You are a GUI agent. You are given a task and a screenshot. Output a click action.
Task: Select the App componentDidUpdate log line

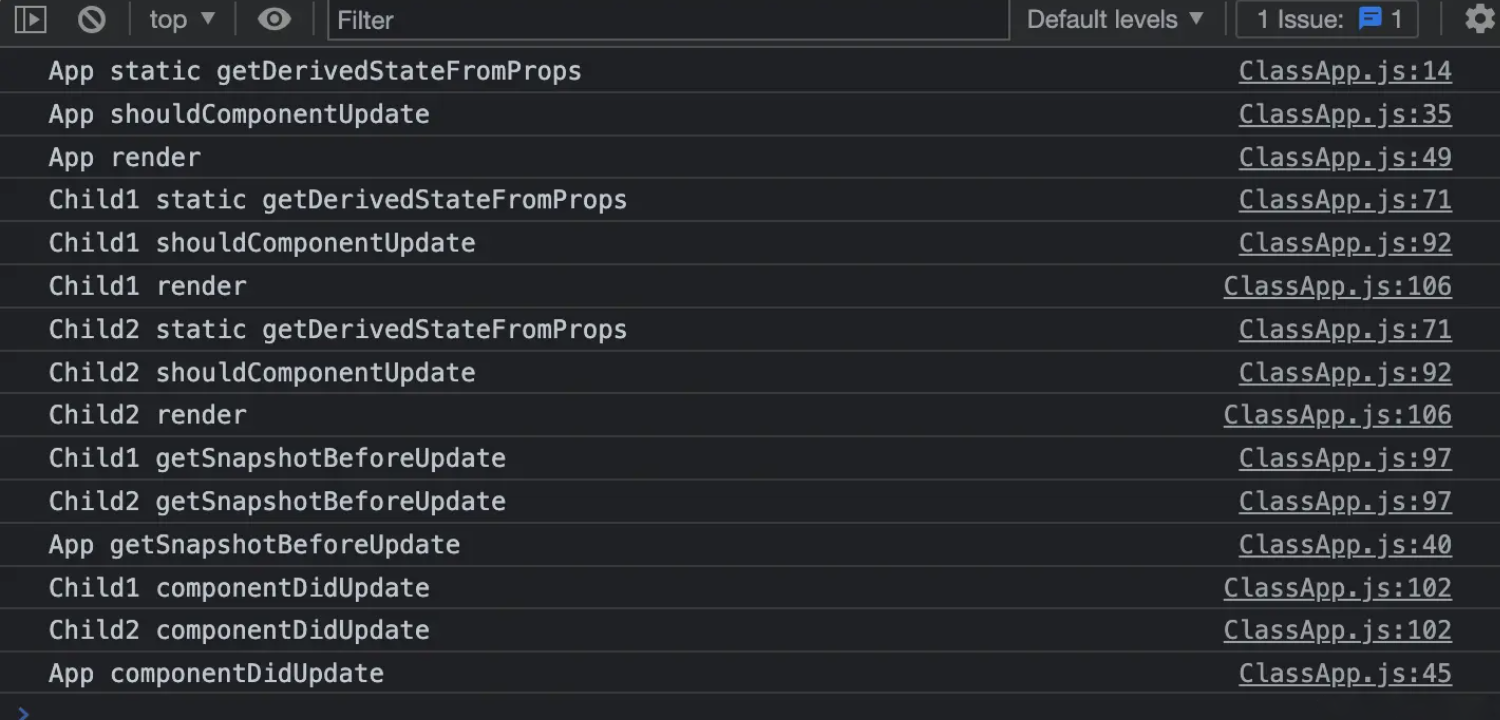216,673
